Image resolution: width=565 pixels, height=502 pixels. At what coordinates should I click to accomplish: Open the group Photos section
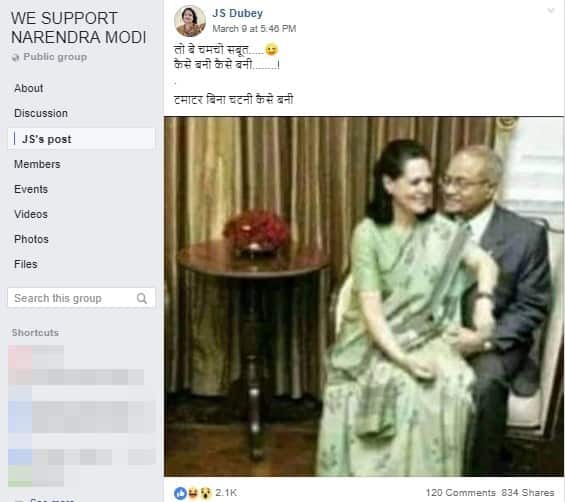pyautogui.click(x=31, y=239)
